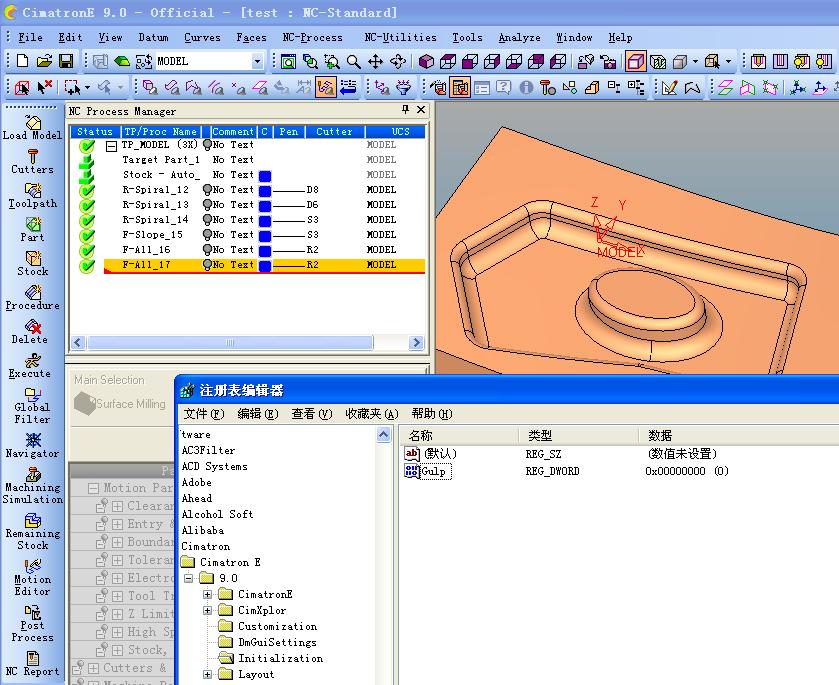
Task: Collapse the Motion Parameters group
Action: (x=94, y=488)
